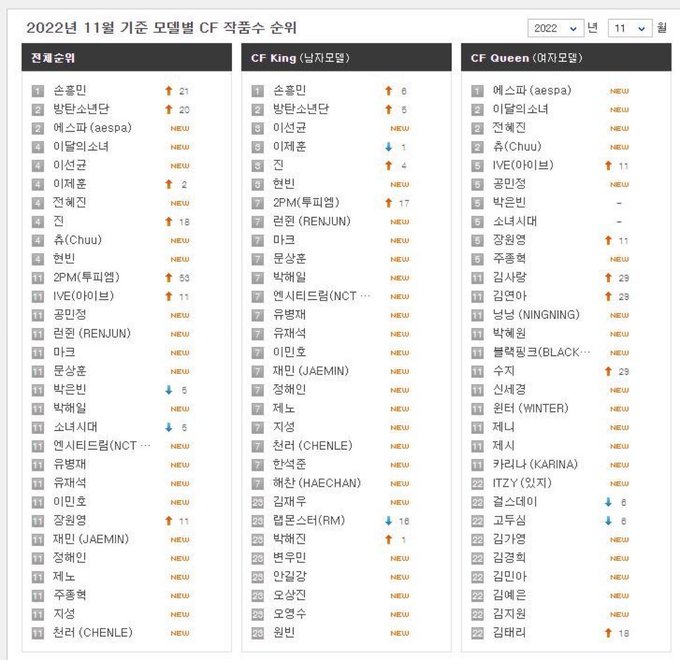Click the up arrow for 박해진 in CF King

point(389,539)
